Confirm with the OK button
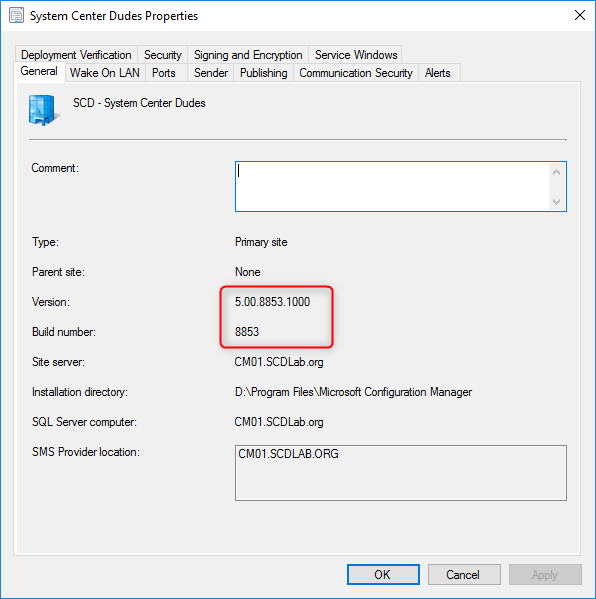 (383, 575)
